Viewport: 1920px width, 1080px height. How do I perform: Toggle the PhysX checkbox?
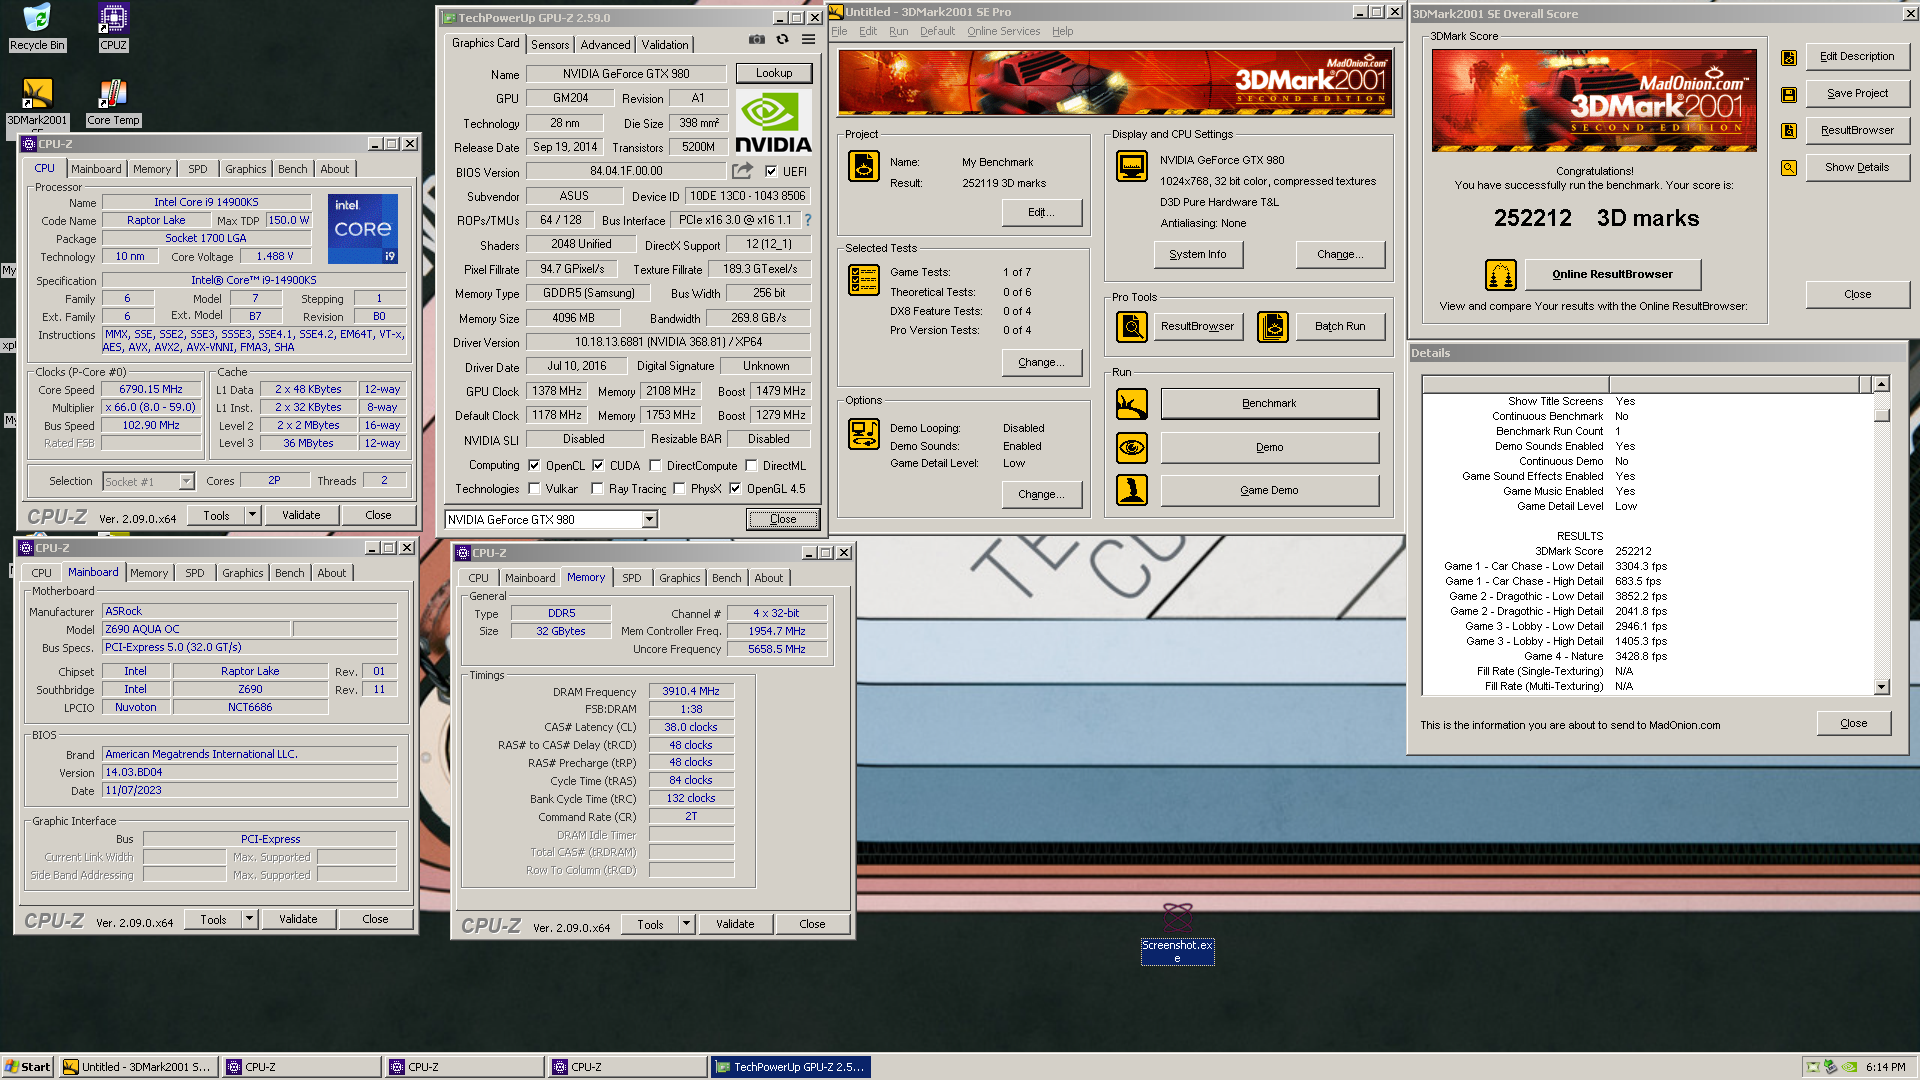(679, 488)
